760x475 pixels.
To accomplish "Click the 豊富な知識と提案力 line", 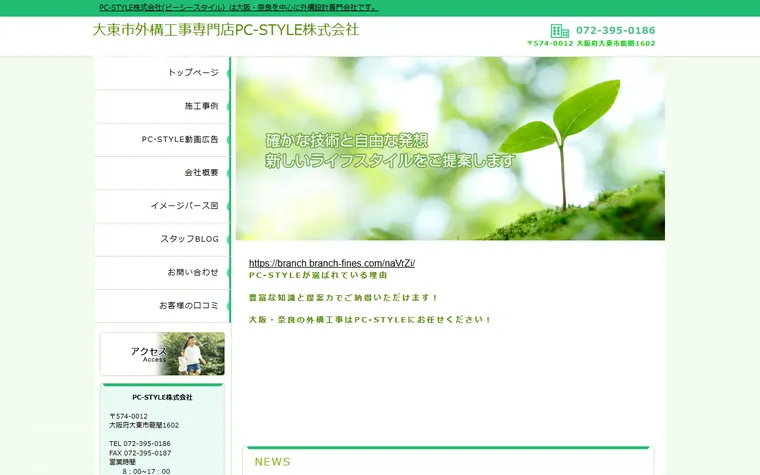I will tap(343, 298).
